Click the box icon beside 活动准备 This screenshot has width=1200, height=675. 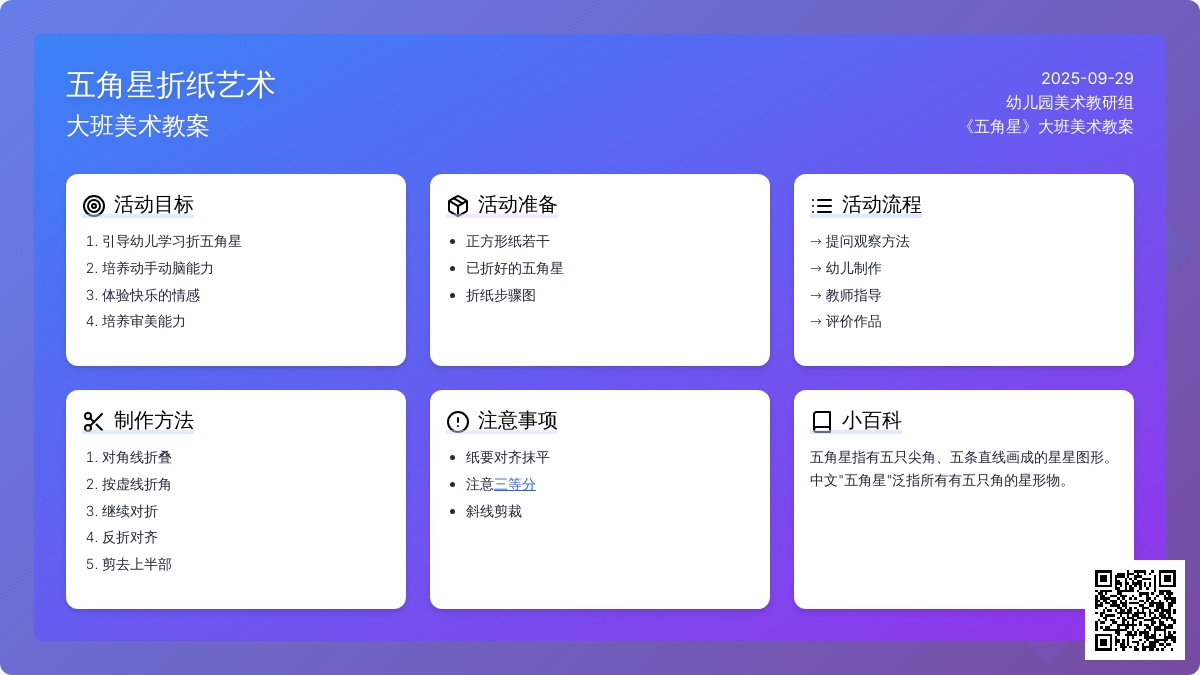tap(458, 206)
